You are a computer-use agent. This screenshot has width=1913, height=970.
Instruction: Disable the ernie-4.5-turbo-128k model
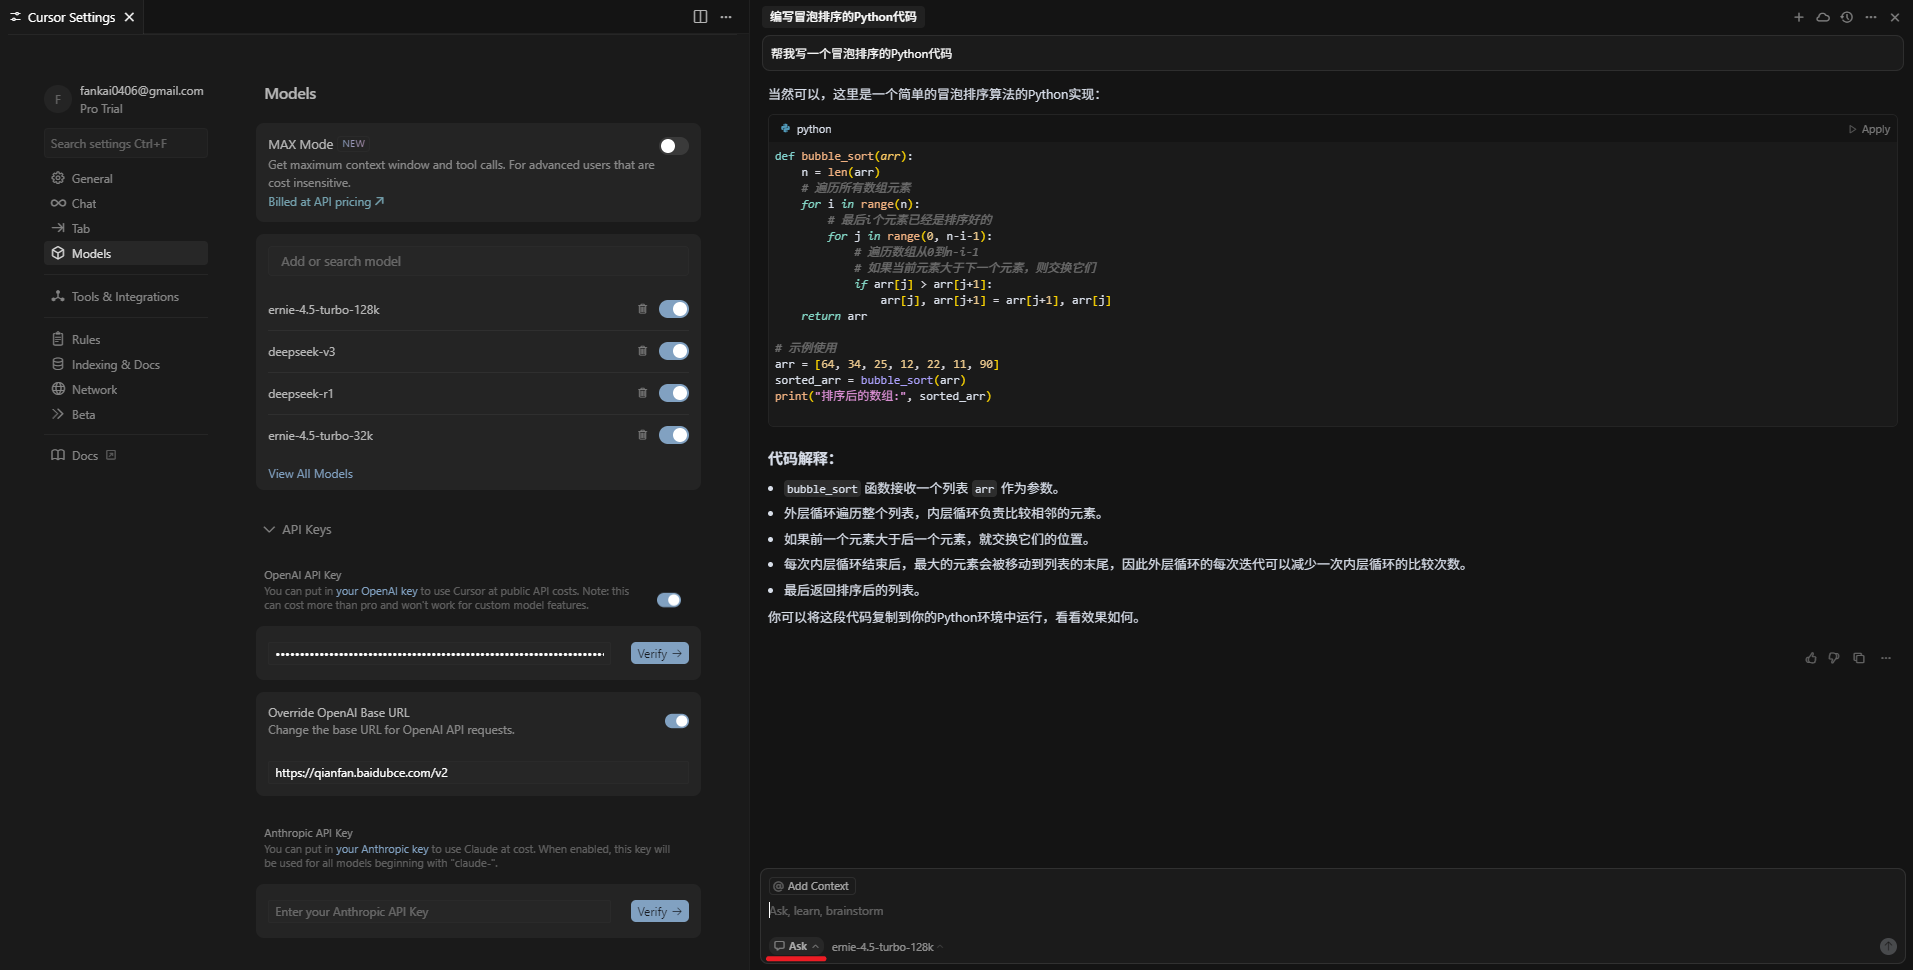click(x=674, y=309)
